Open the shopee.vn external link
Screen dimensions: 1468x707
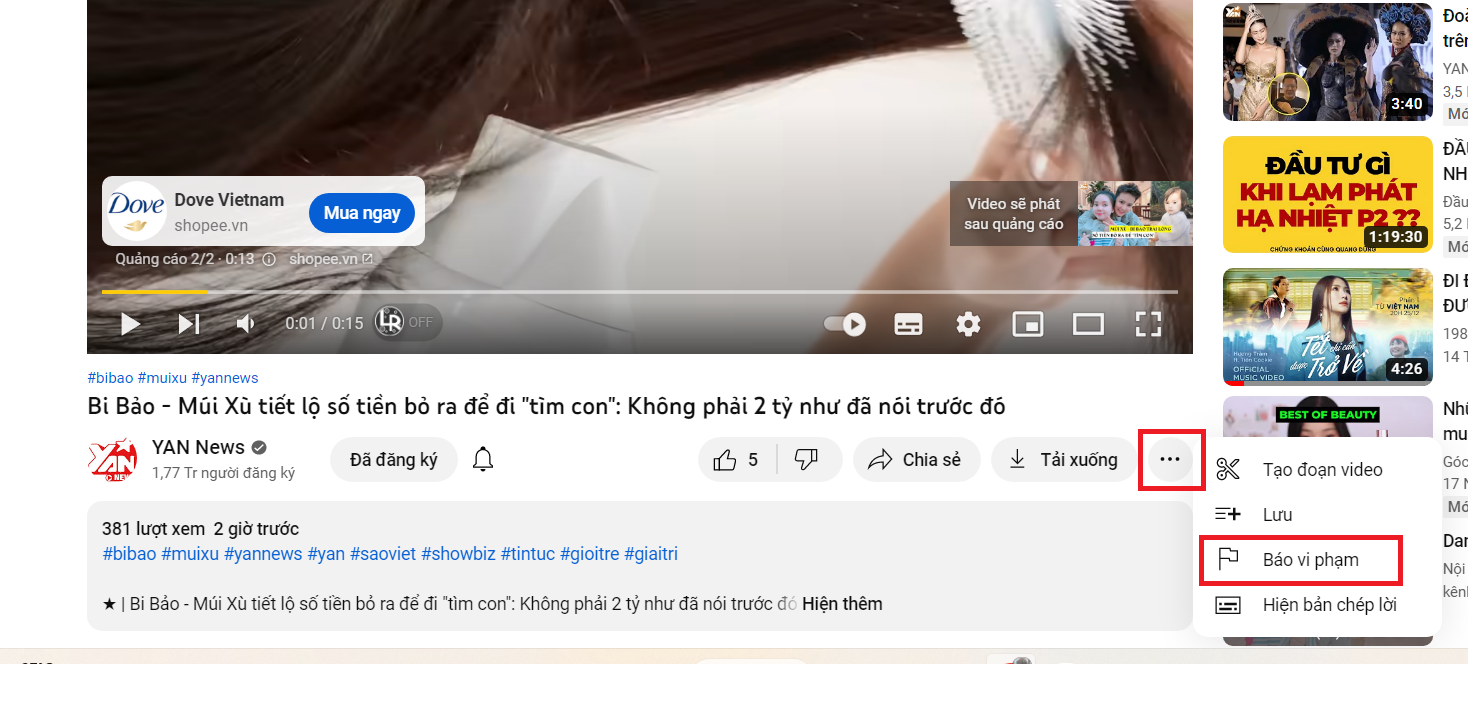tap(331, 259)
